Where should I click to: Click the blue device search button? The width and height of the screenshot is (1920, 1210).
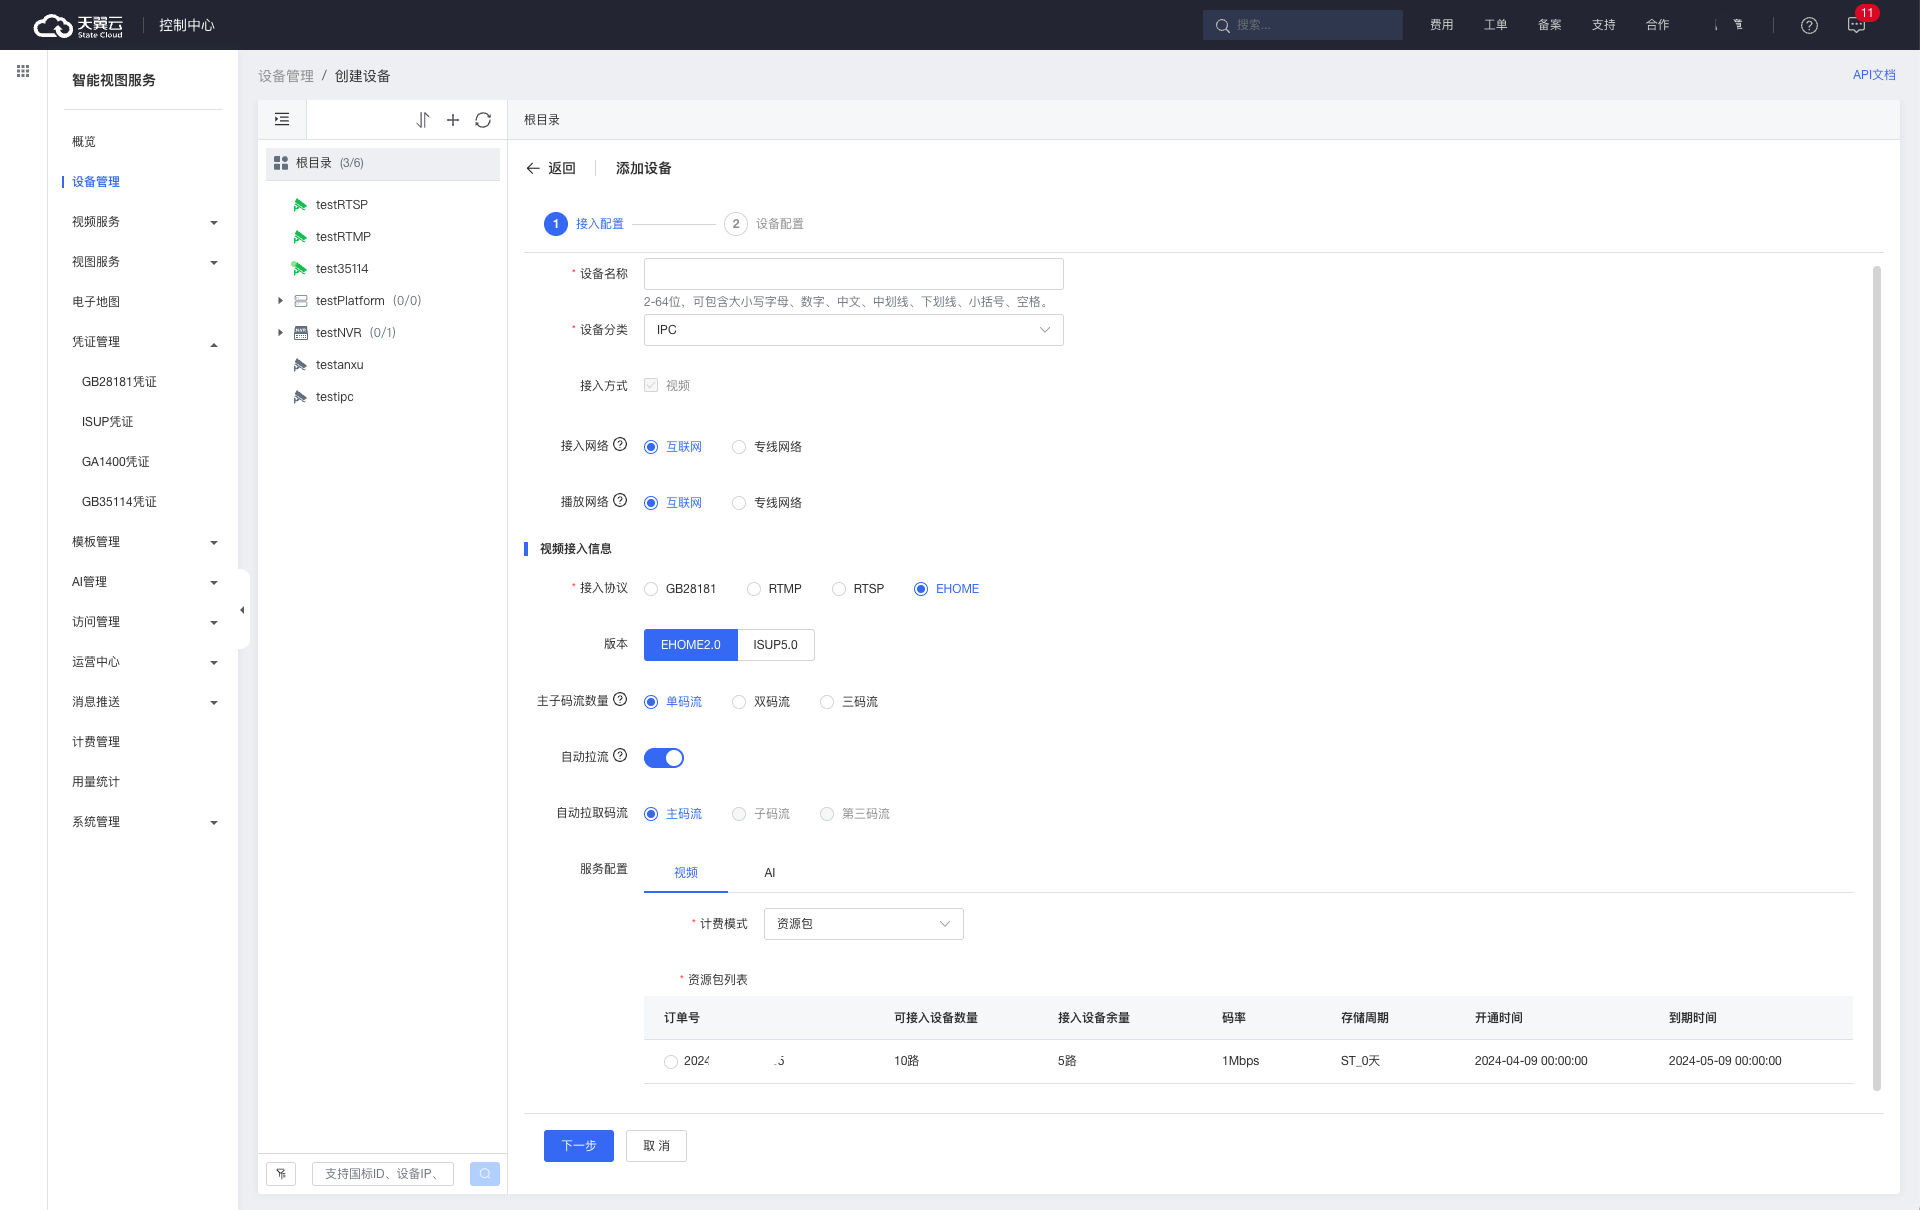pyautogui.click(x=485, y=1173)
